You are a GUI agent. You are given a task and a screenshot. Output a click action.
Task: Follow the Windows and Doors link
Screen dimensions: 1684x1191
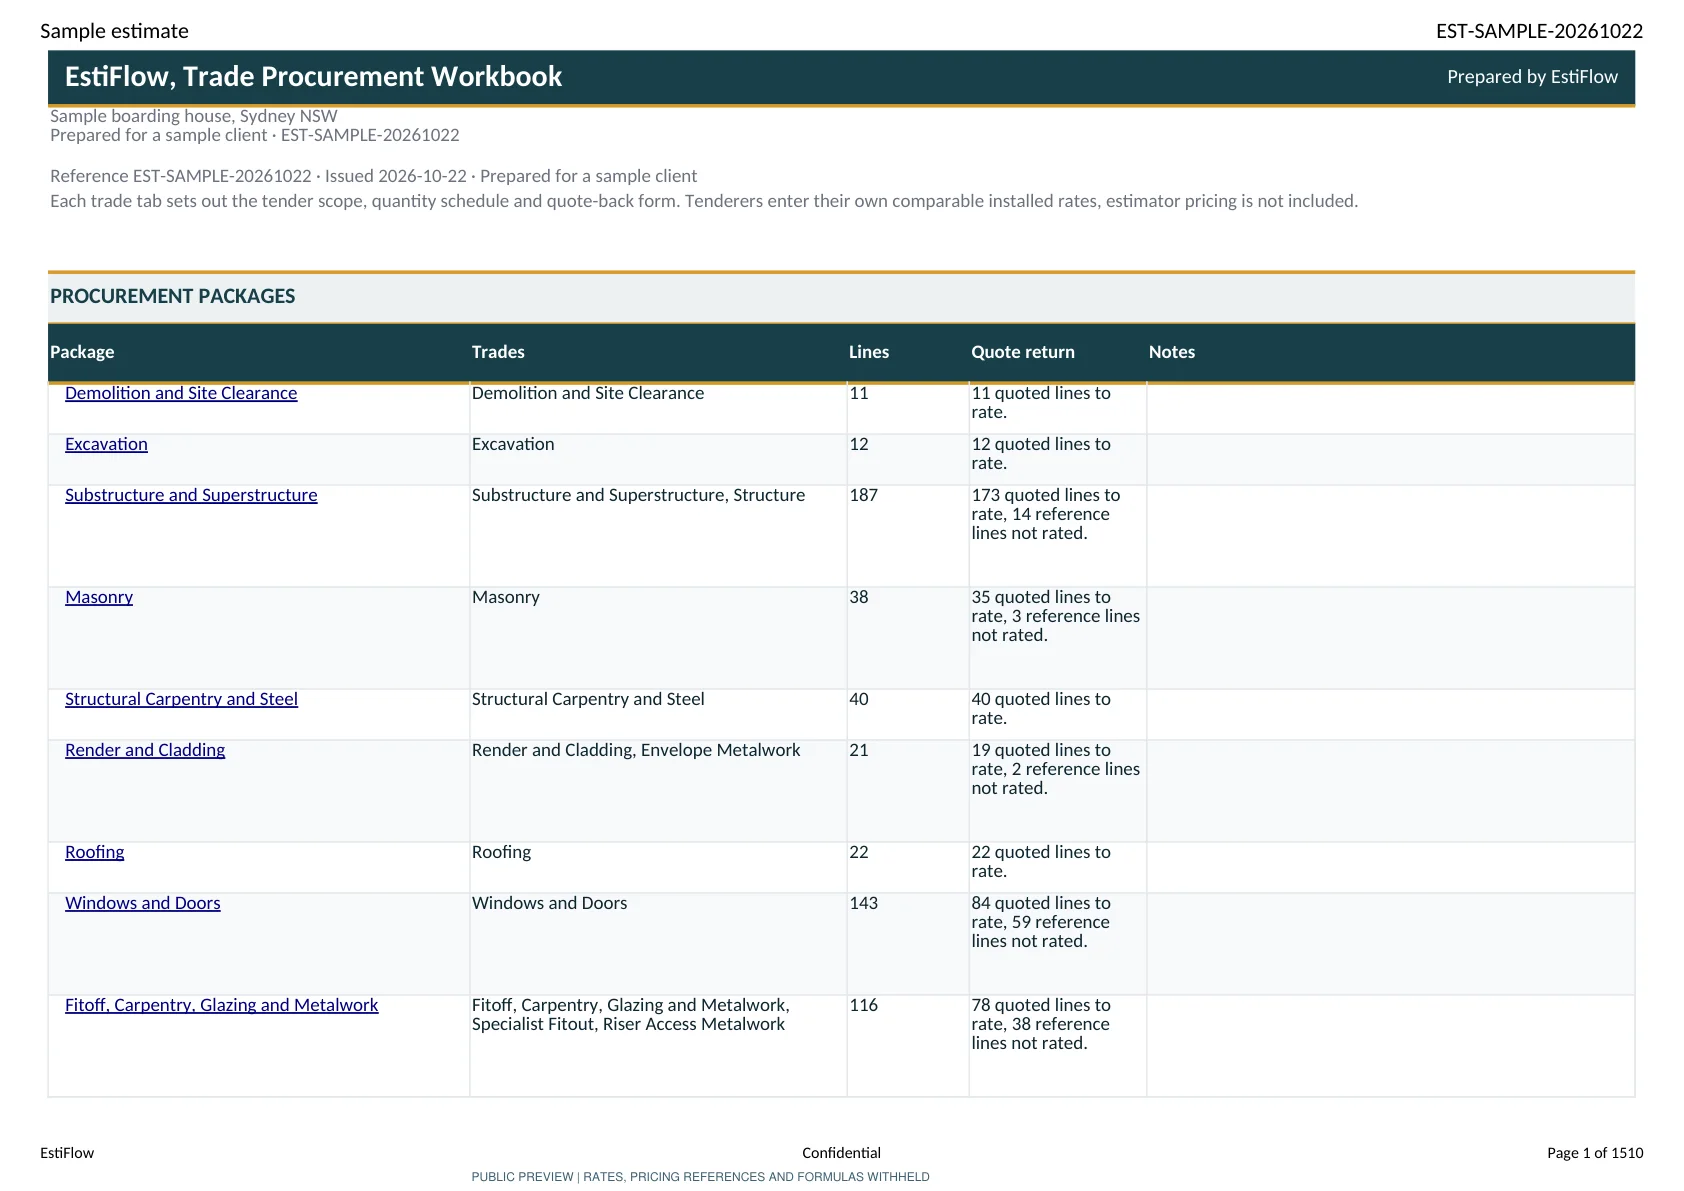click(143, 903)
